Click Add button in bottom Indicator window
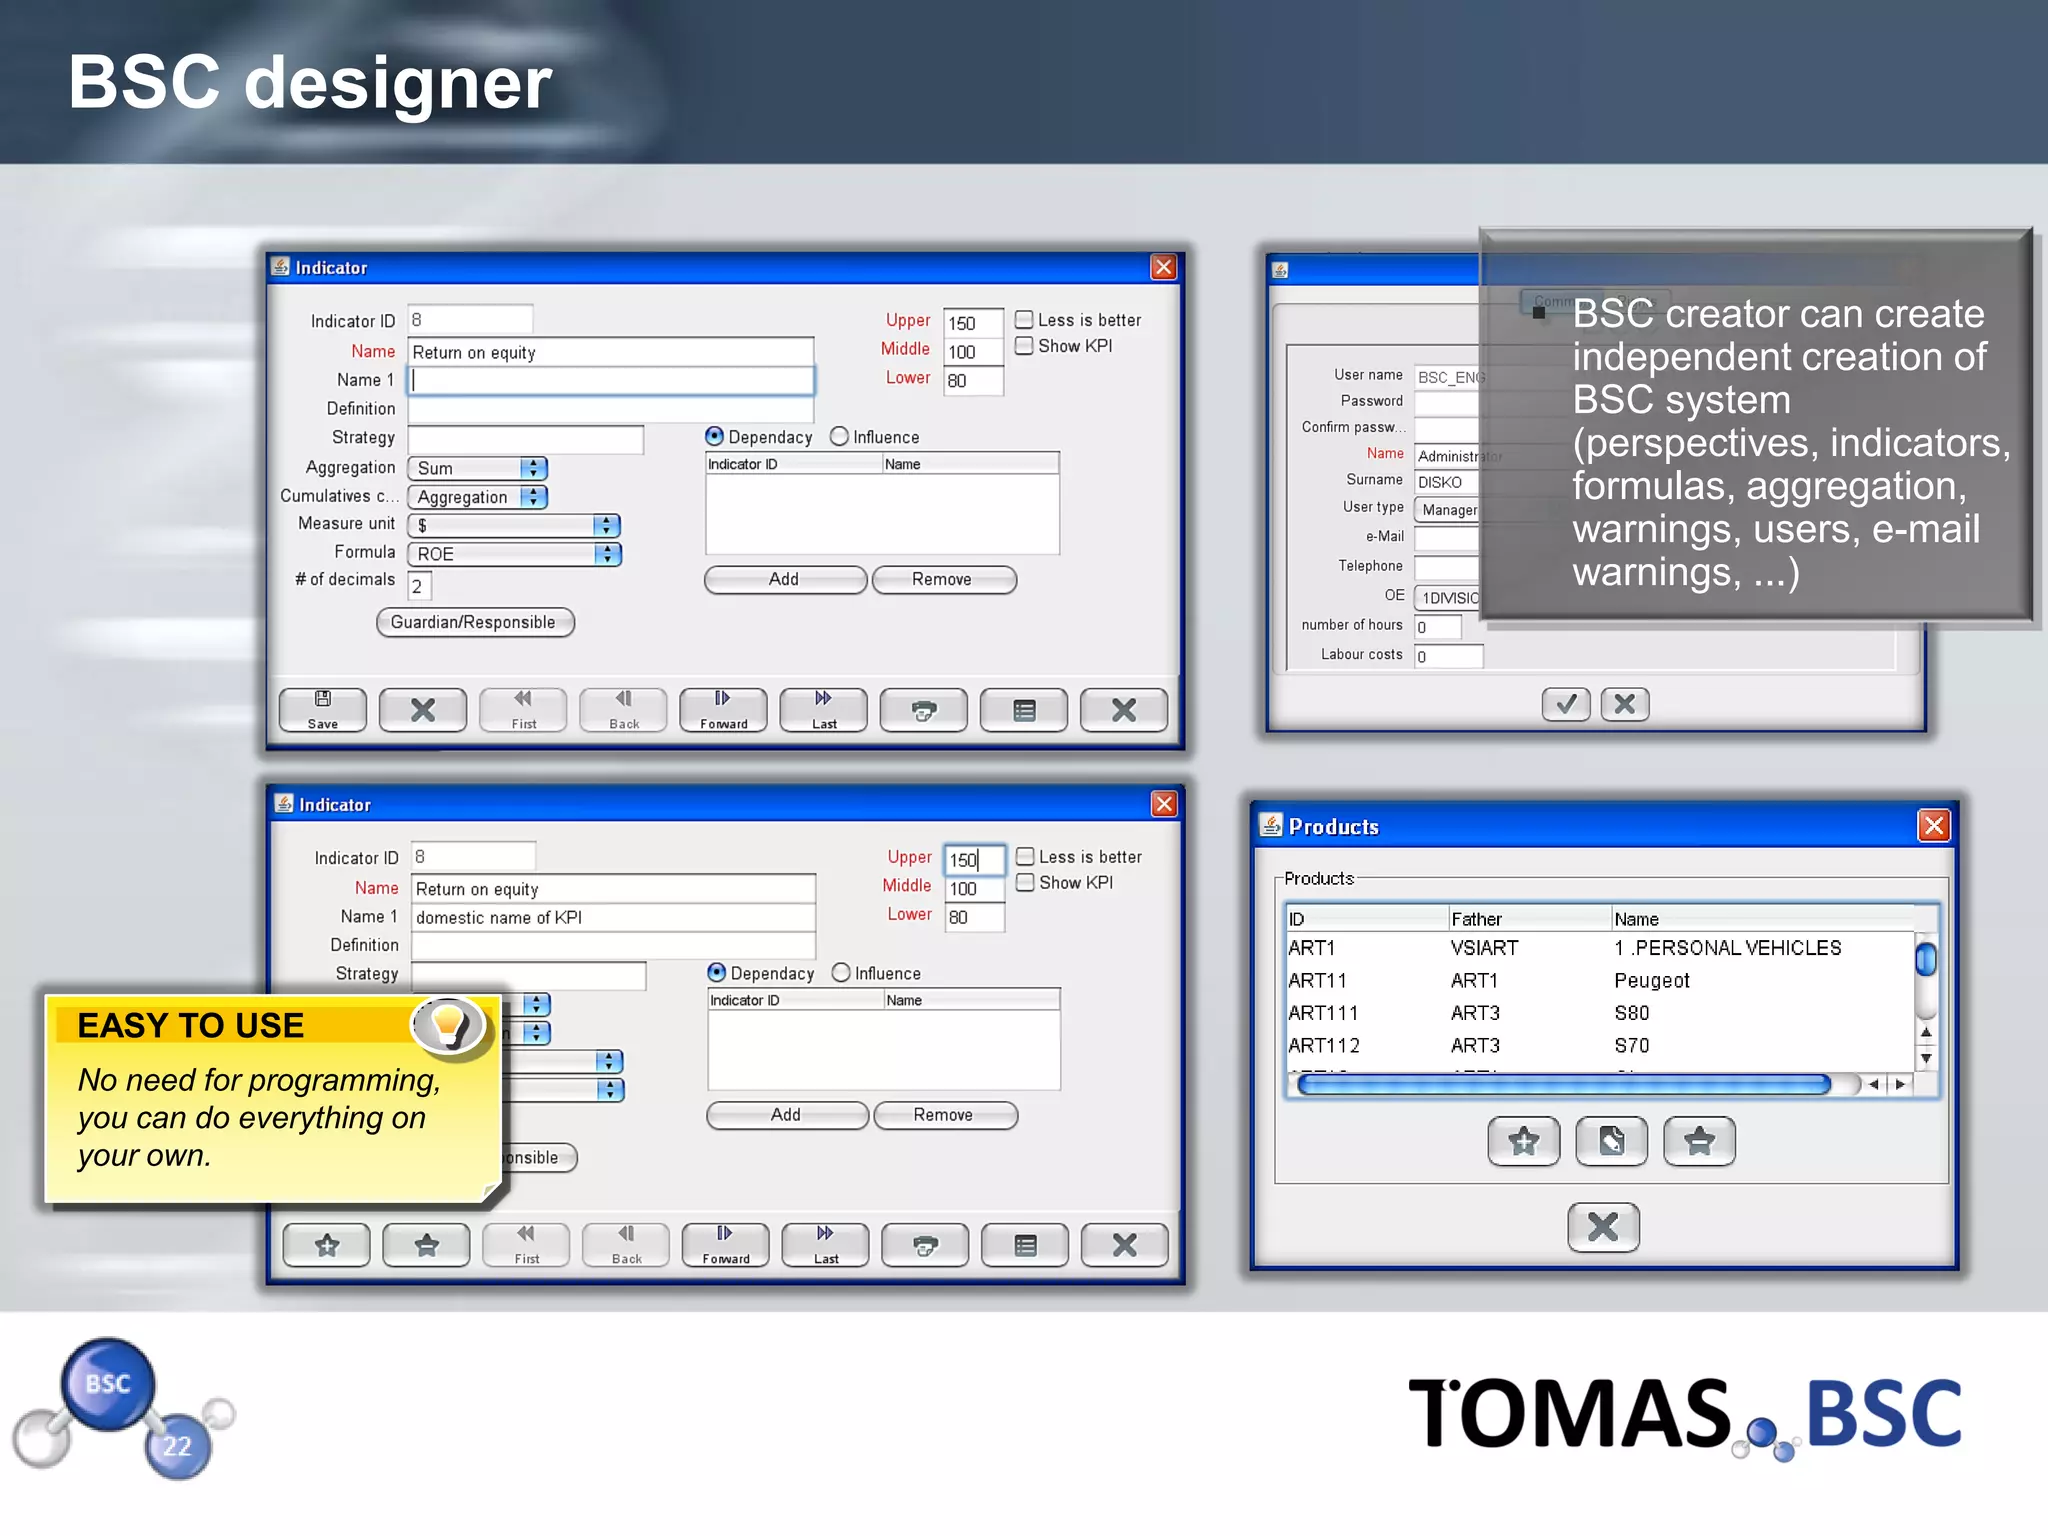This screenshot has width=2048, height=1536. tap(787, 1115)
